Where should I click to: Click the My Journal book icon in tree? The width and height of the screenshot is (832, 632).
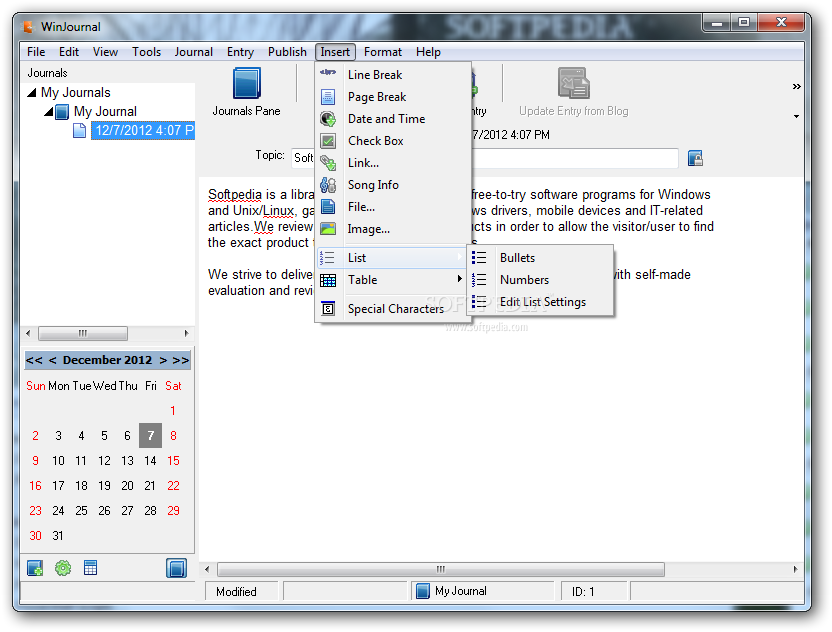pos(62,112)
